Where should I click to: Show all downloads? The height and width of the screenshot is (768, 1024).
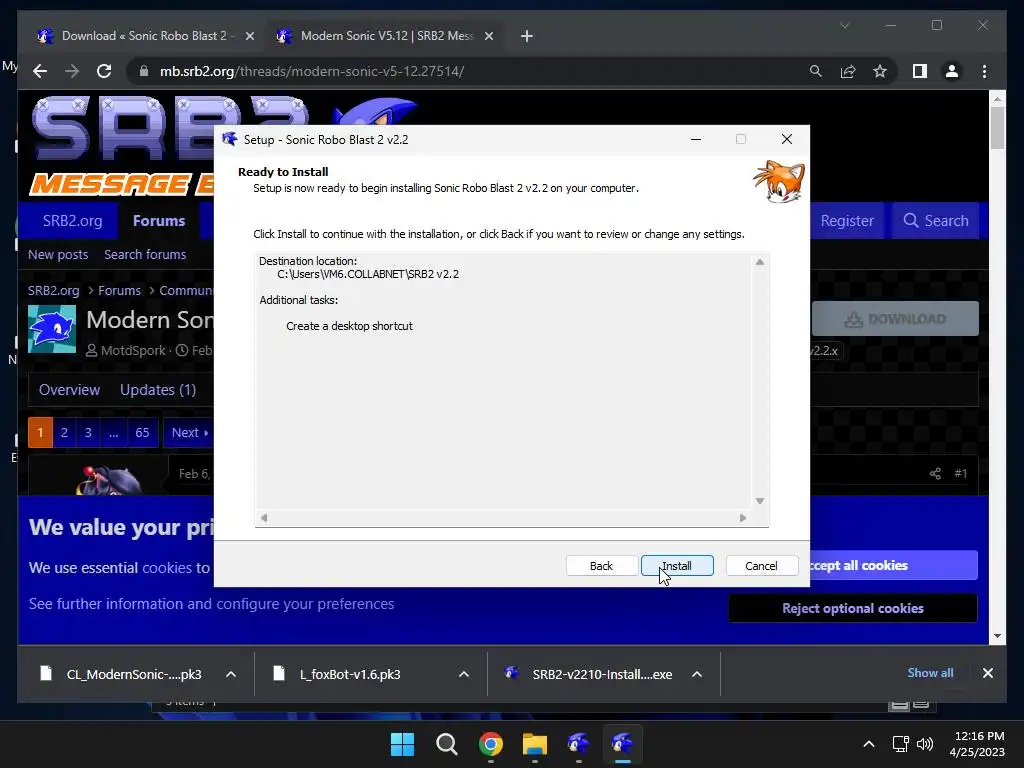[x=930, y=673]
